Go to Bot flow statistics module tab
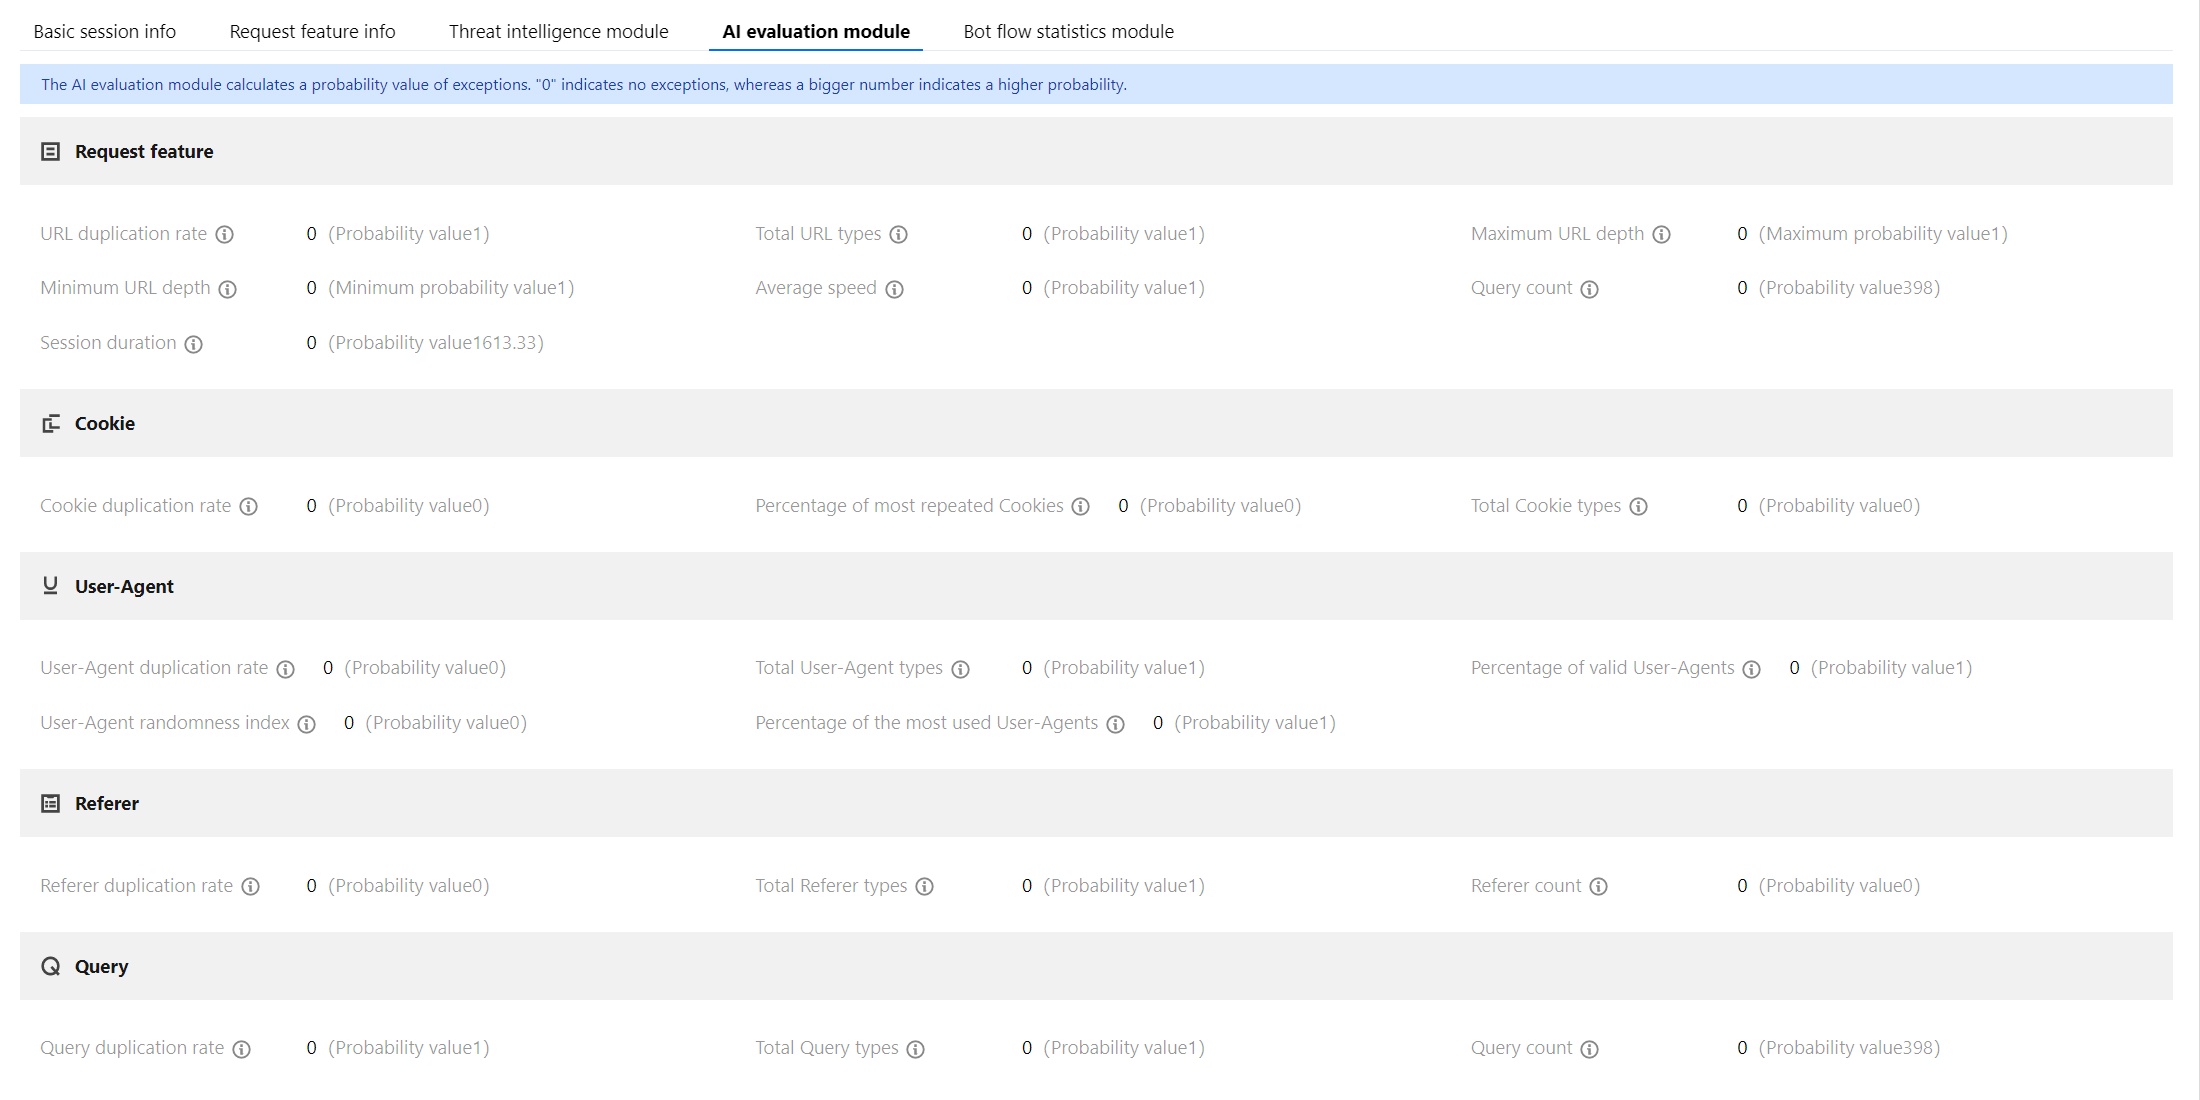The height and width of the screenshot is (1100, 2200). point(1068,31)
